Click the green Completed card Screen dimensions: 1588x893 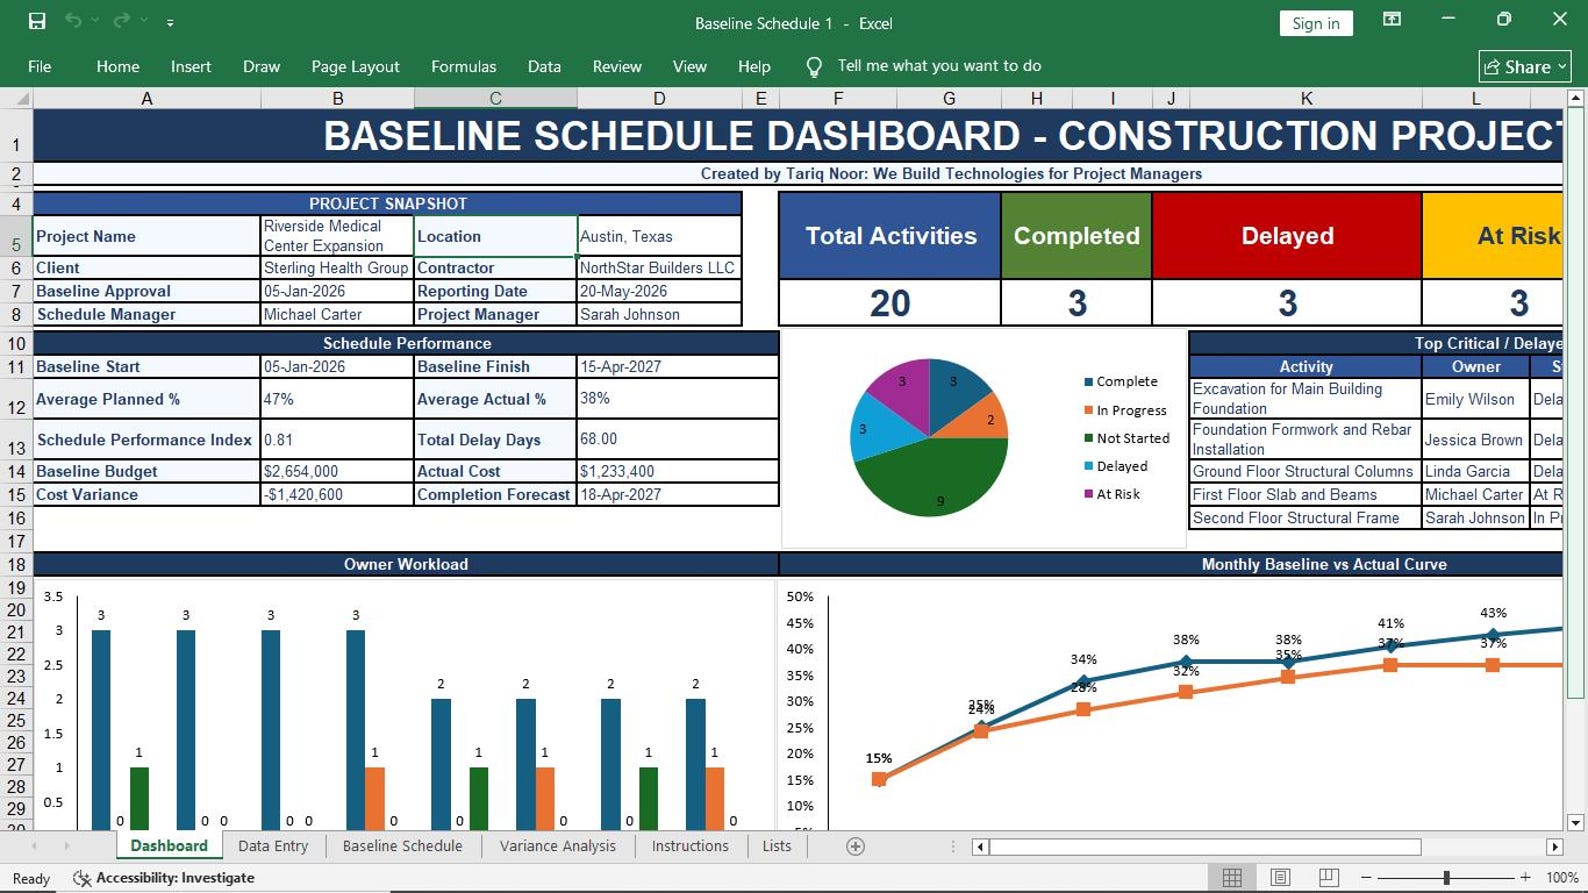click(1076, 236)
